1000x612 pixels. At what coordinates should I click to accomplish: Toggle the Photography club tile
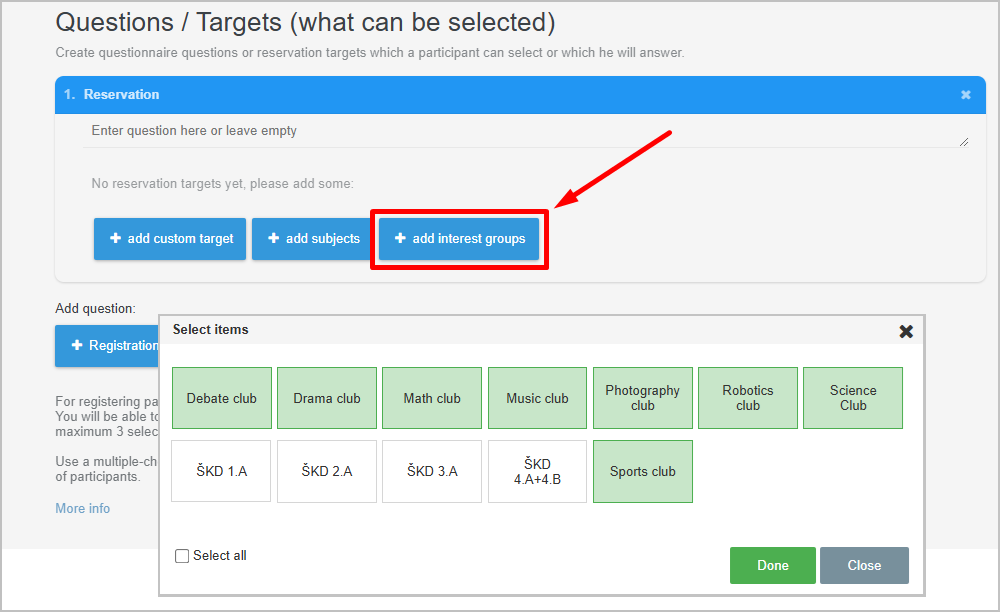click(642, 398)
